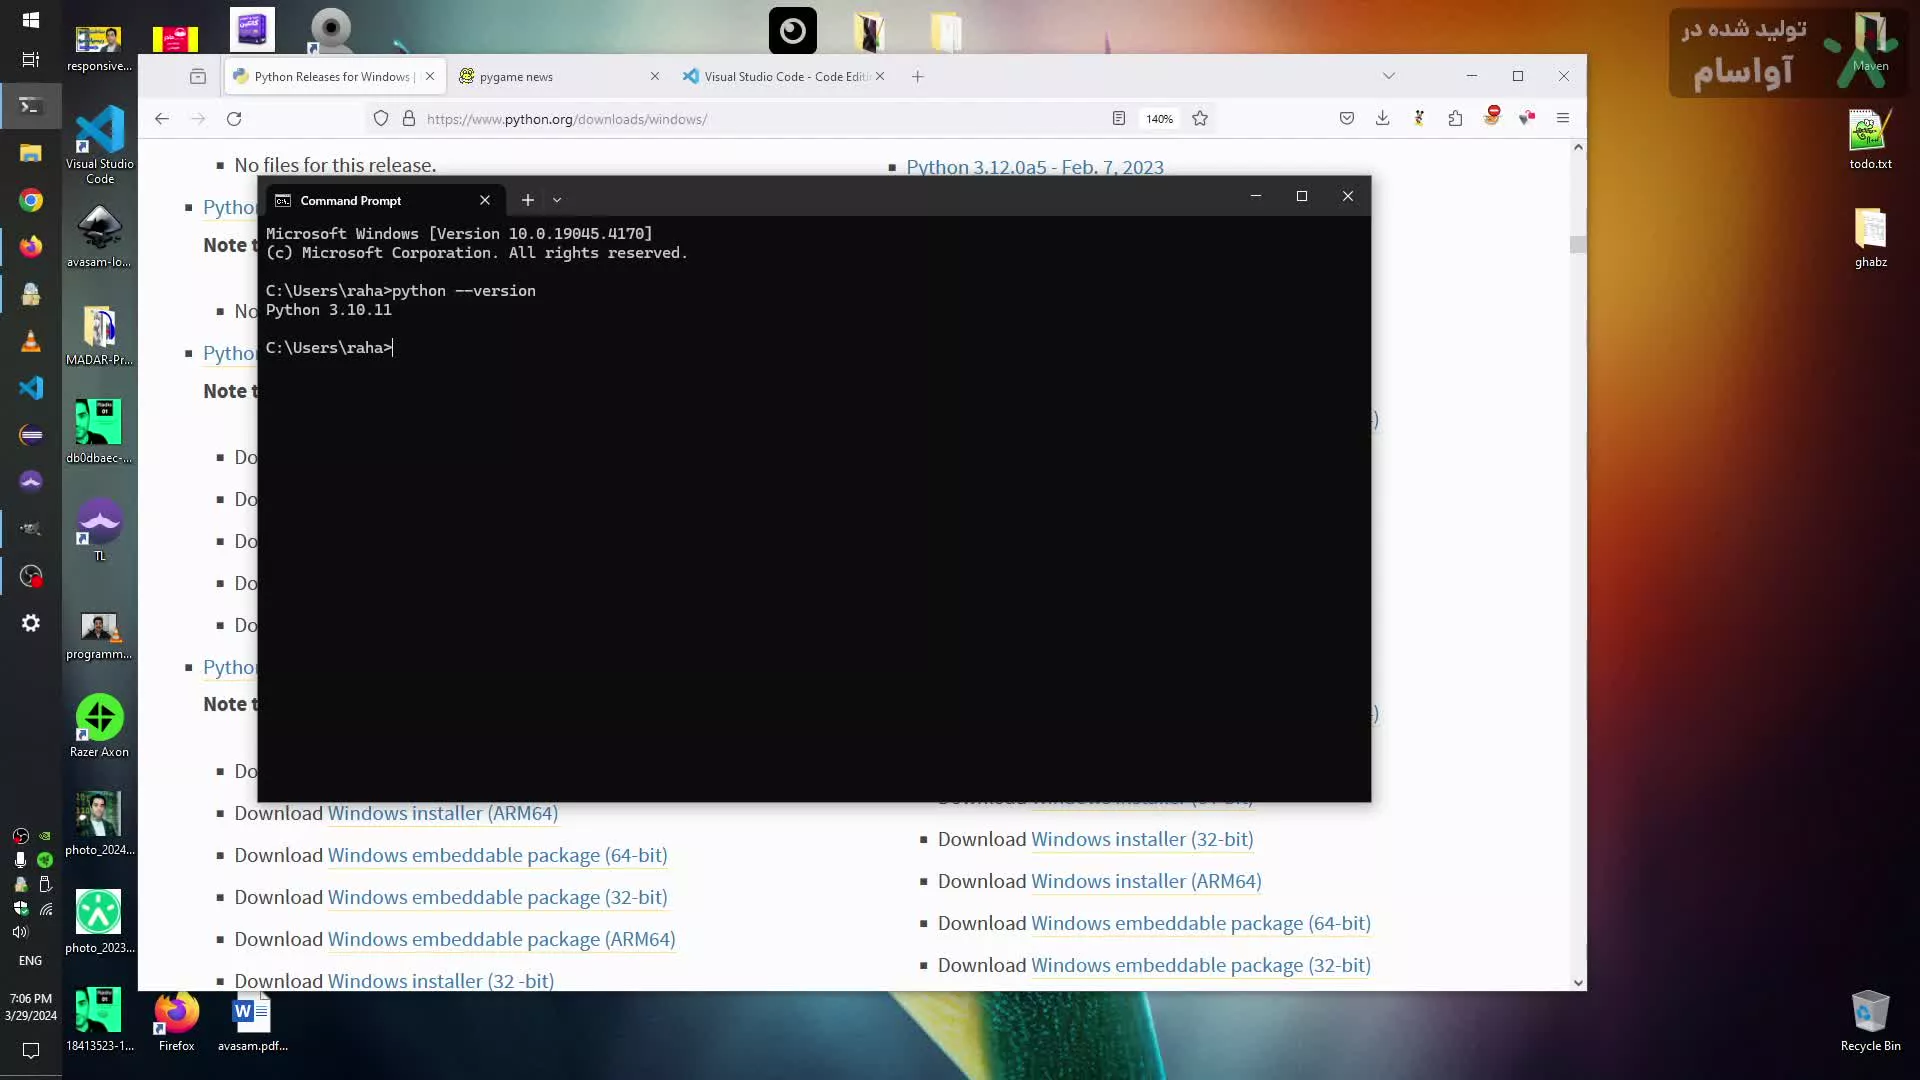This screenshot has width=1920, height=1080.
Task: Select the todo.txt desktop file
Action: 1870,140
